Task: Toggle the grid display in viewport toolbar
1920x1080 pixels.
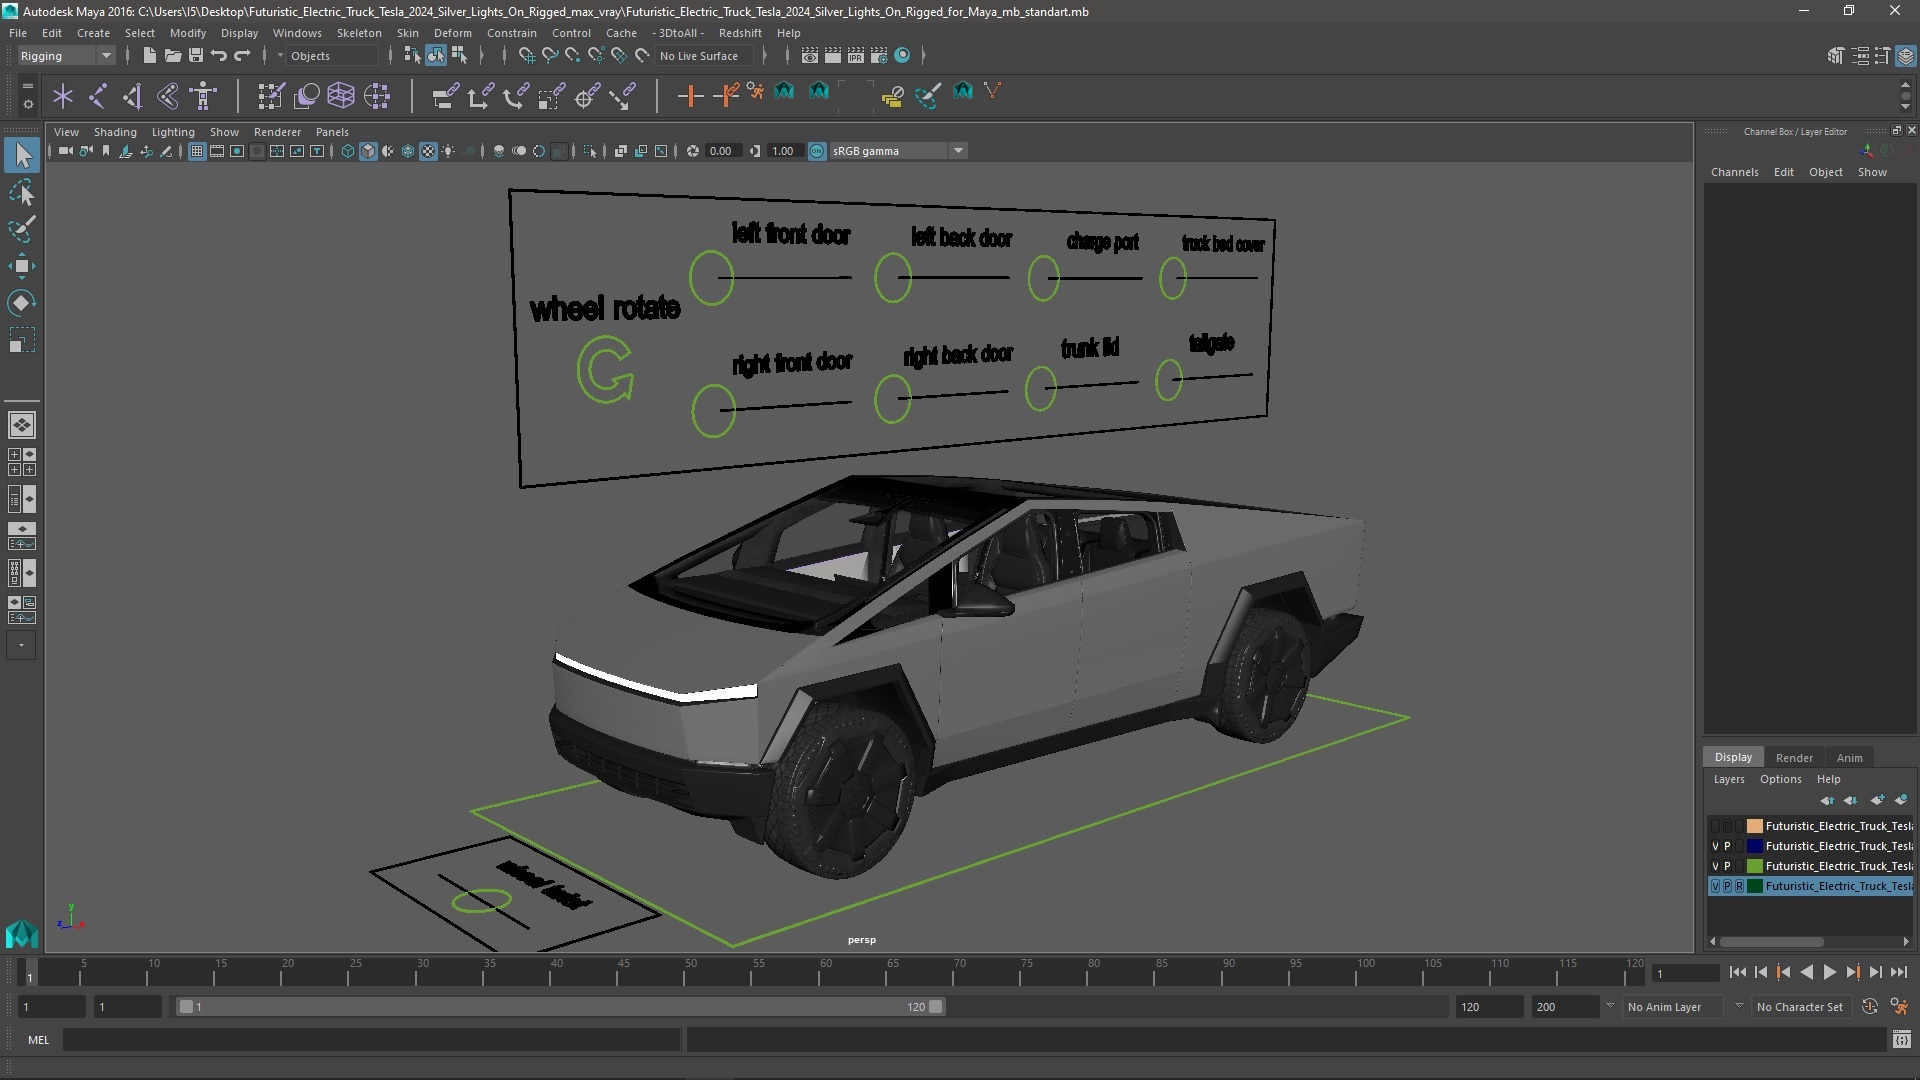Action: pos(197,151)
